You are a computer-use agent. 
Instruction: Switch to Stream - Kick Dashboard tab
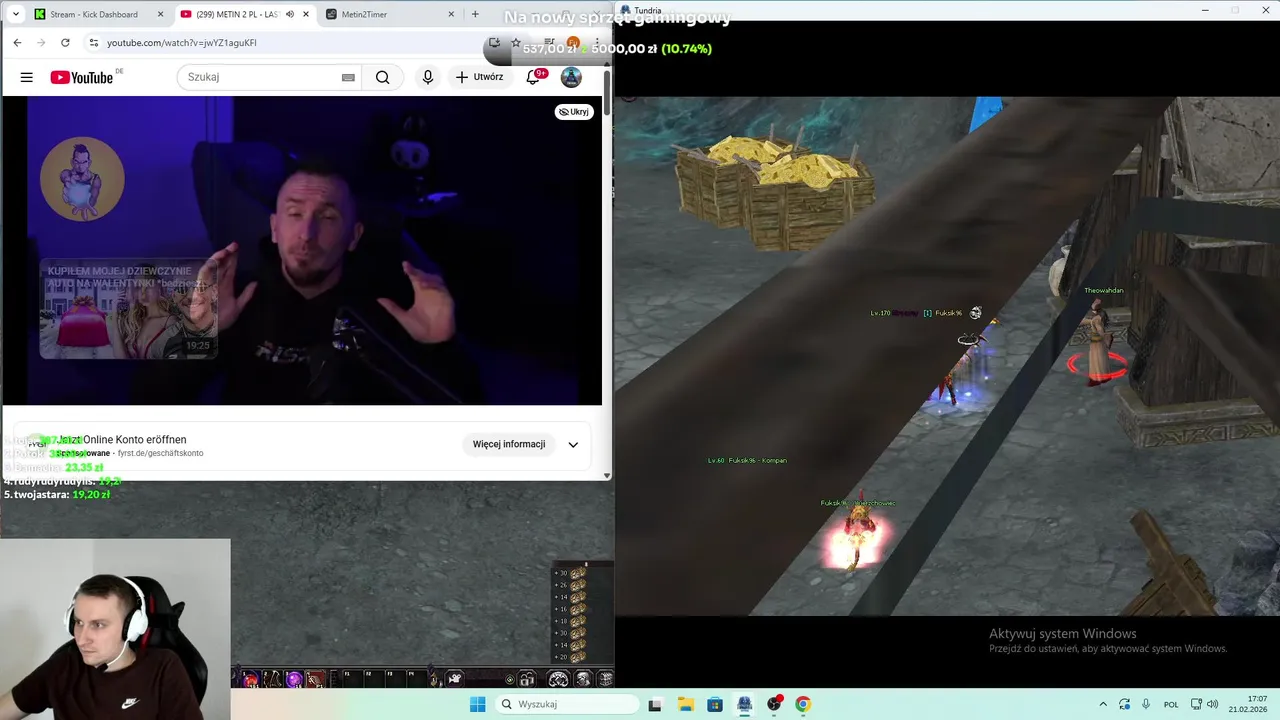tap(98, 14)
